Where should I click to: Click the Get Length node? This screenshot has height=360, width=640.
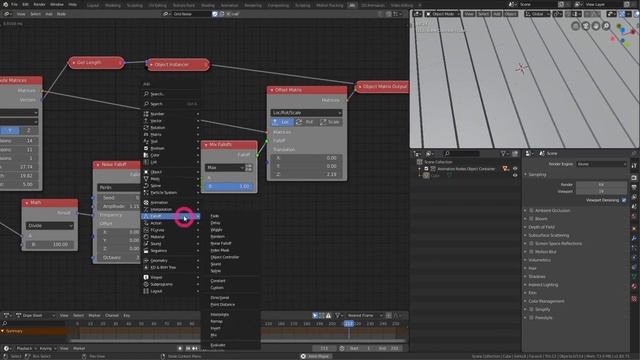[96, 62]
